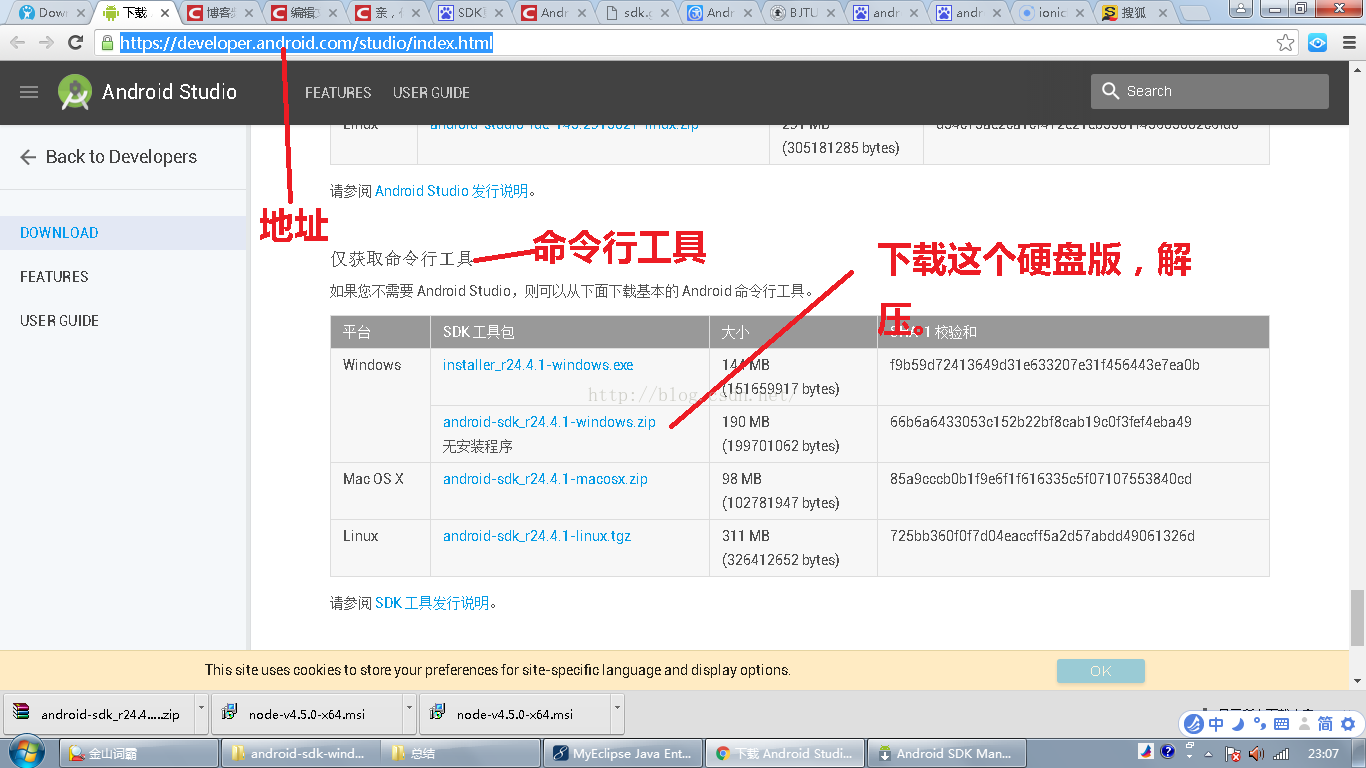This screenshot has height=768, width=1366.
Task: Open the Android Studio 发行说明 link
Action: pos(451,191)
